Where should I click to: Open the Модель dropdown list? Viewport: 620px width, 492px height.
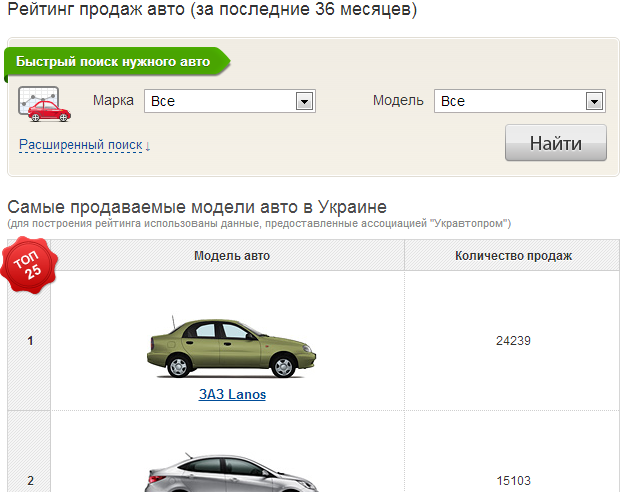click(594, 101)
